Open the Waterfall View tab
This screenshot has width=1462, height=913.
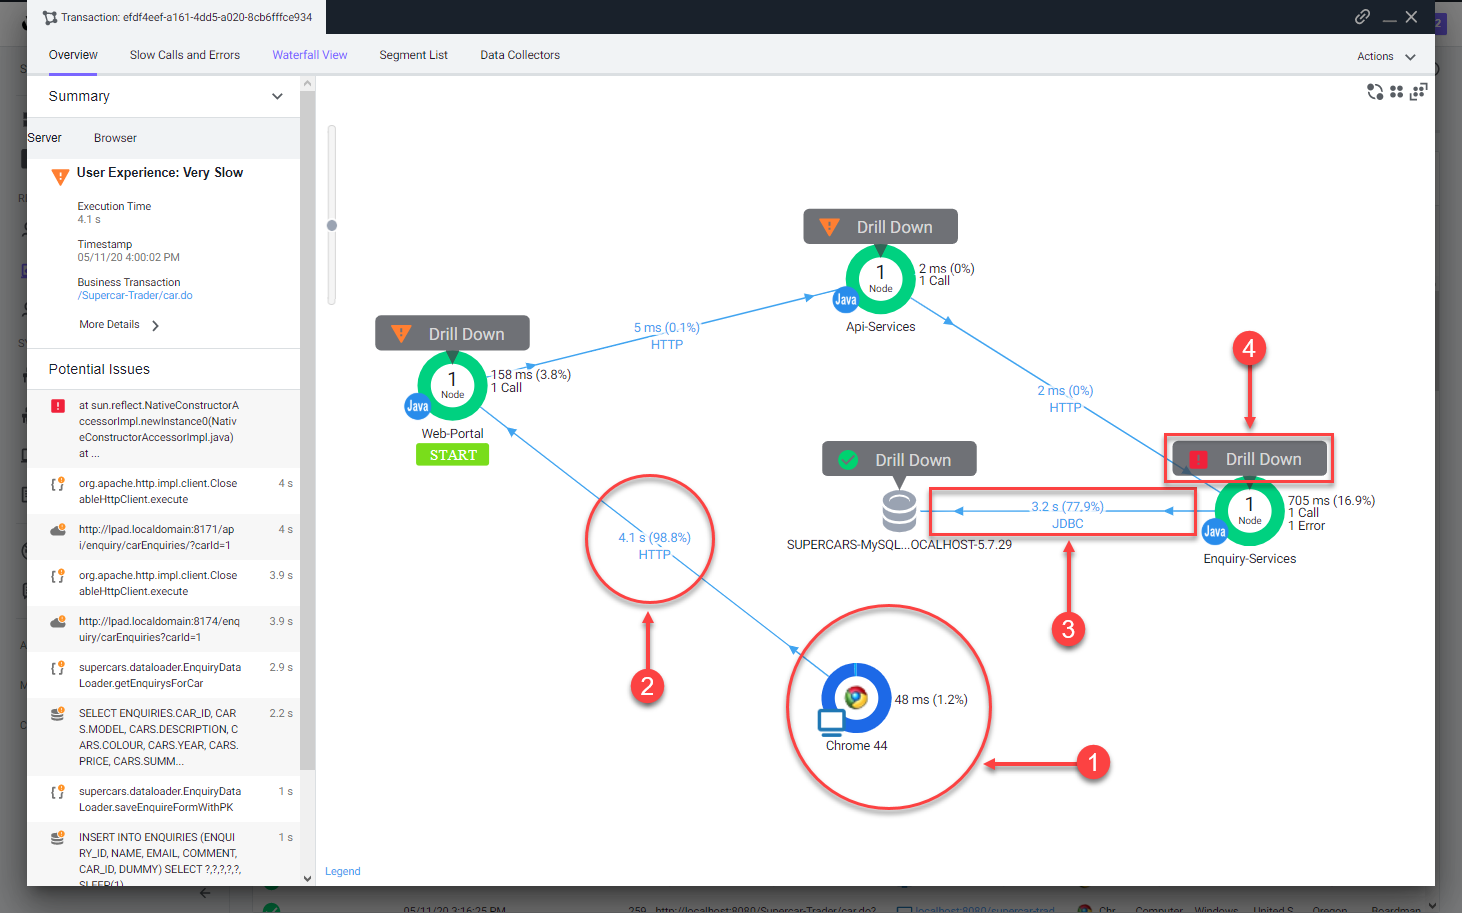(310, 55)
